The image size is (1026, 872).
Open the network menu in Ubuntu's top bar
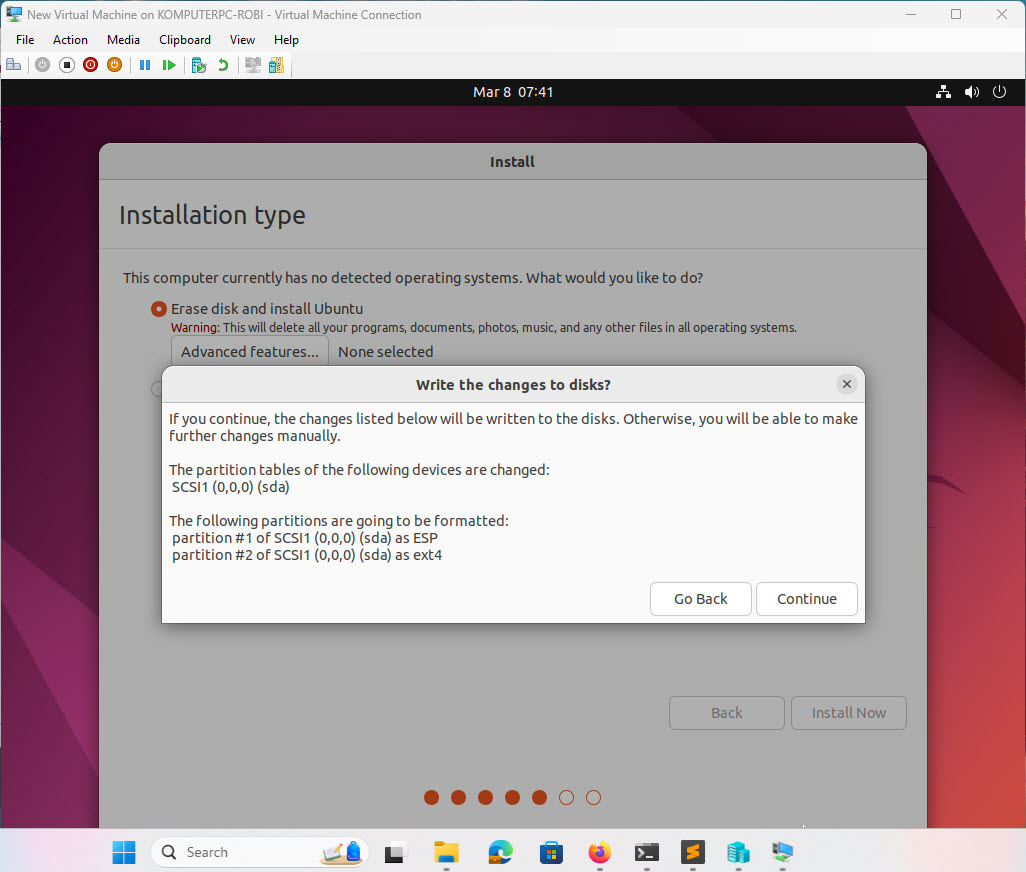tap(943, 91)
